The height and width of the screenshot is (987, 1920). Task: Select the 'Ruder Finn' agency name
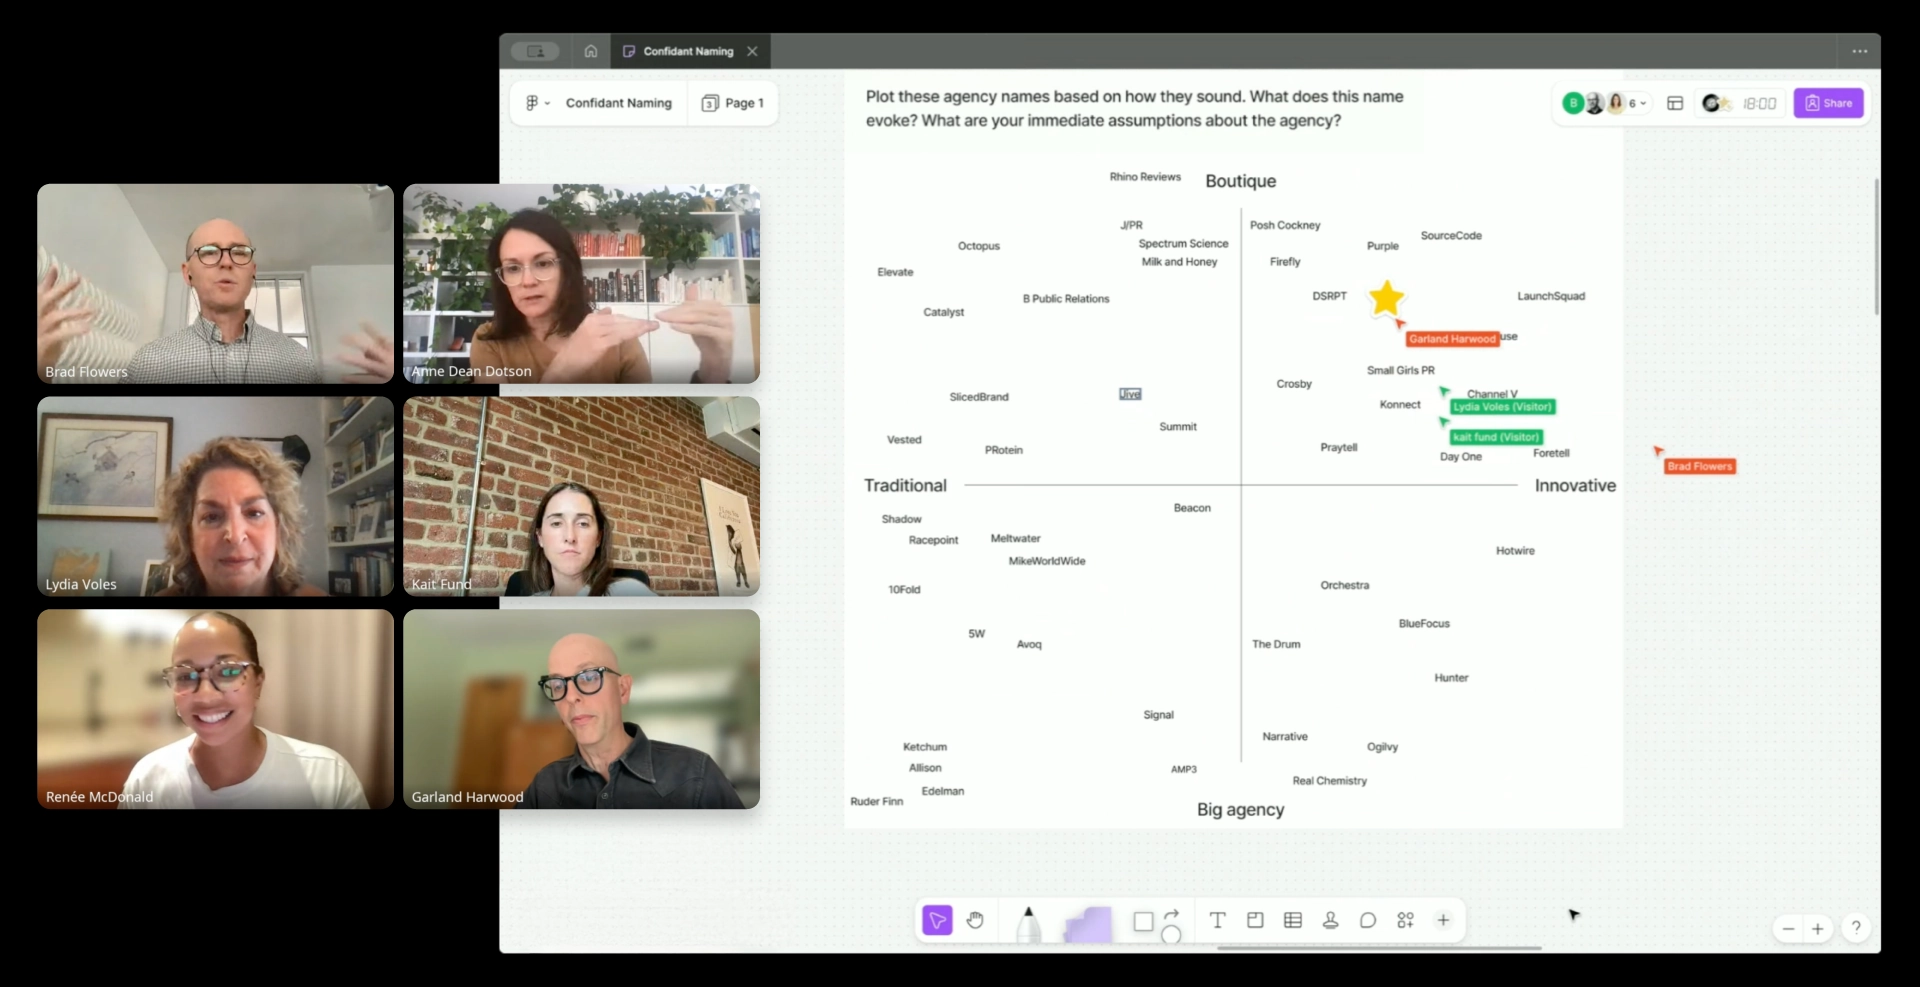(x=877, y=802)
